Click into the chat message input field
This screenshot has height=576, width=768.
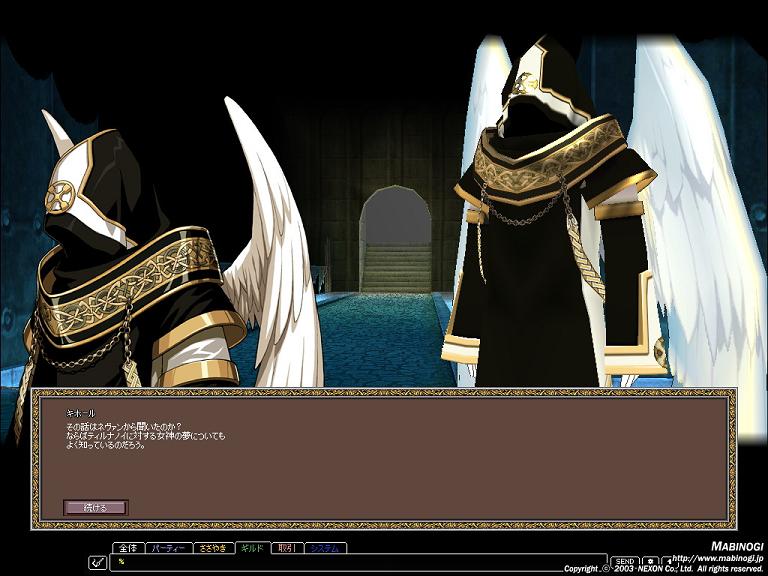[359, 562]
